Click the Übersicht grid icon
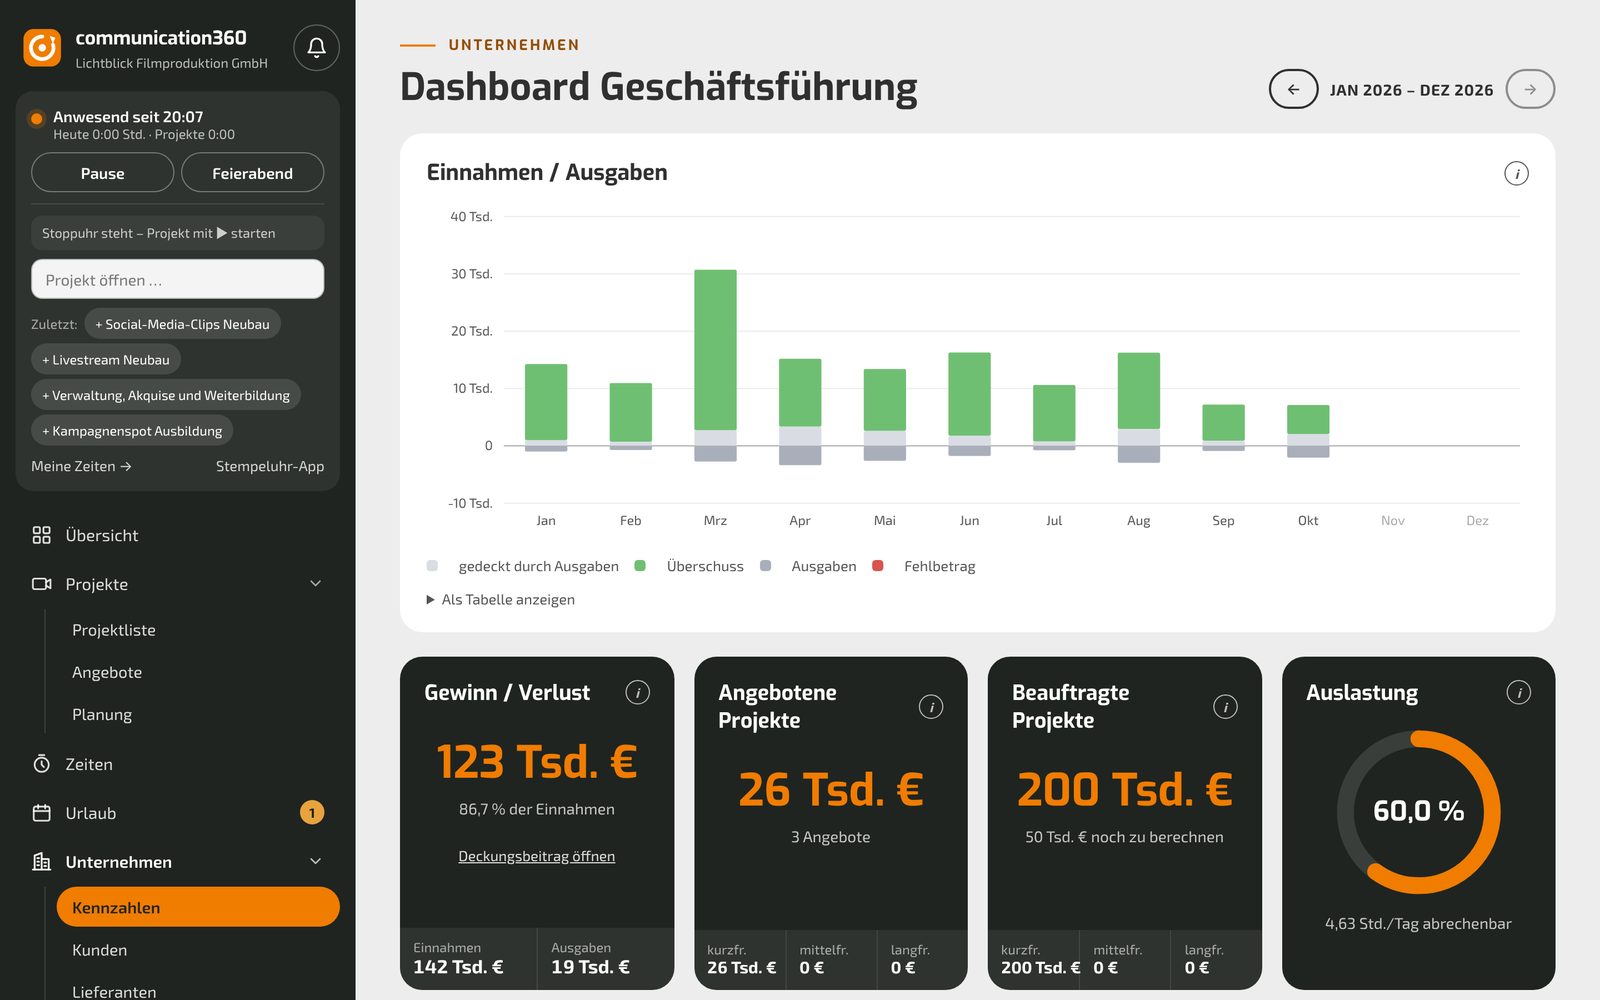 pyautogui.click(x=41, y=535)
